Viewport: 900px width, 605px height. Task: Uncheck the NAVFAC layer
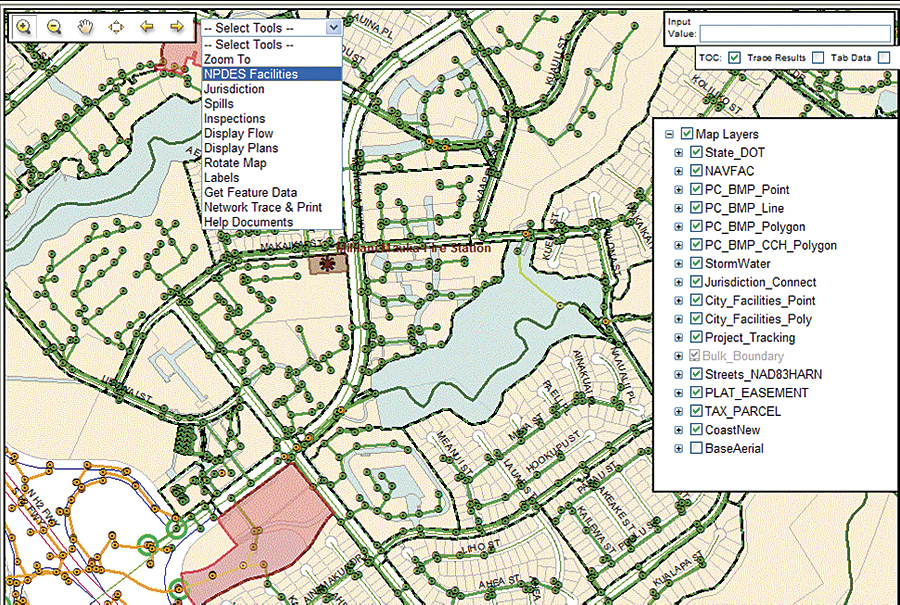click(696, 170)
